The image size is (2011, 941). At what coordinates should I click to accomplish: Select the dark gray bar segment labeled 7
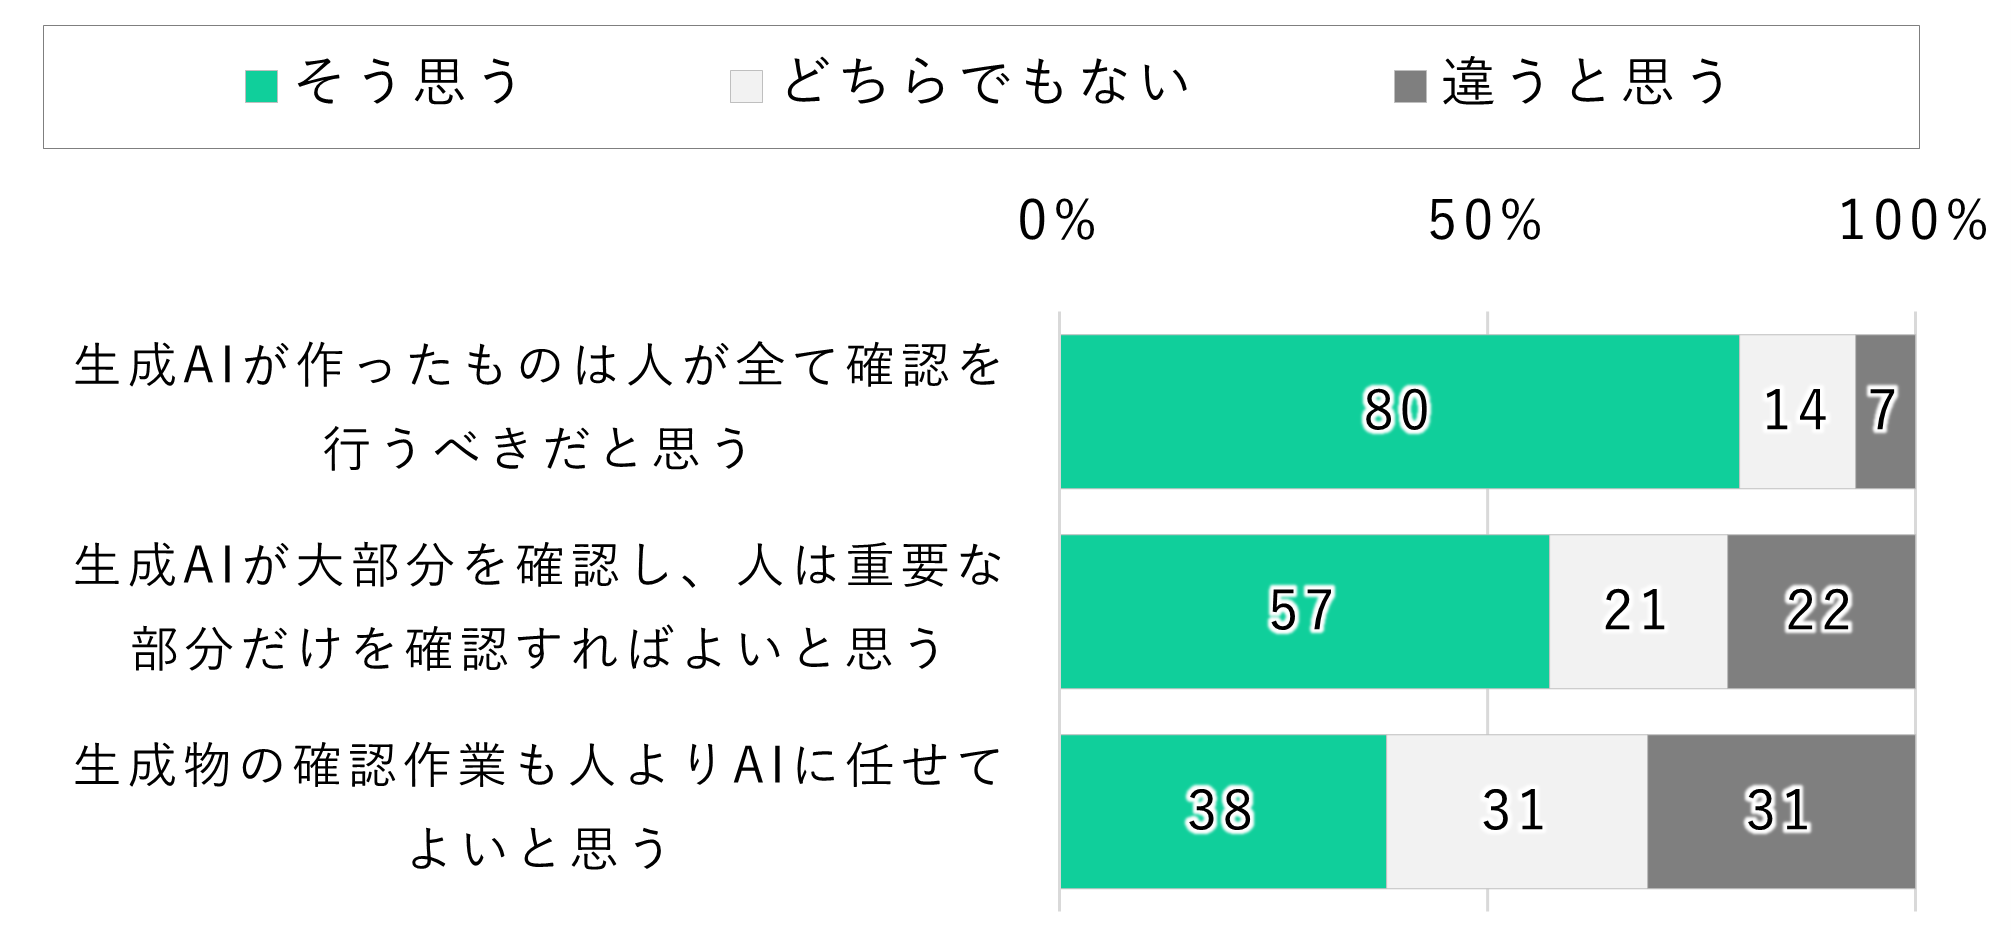[x=1885, y=411]
